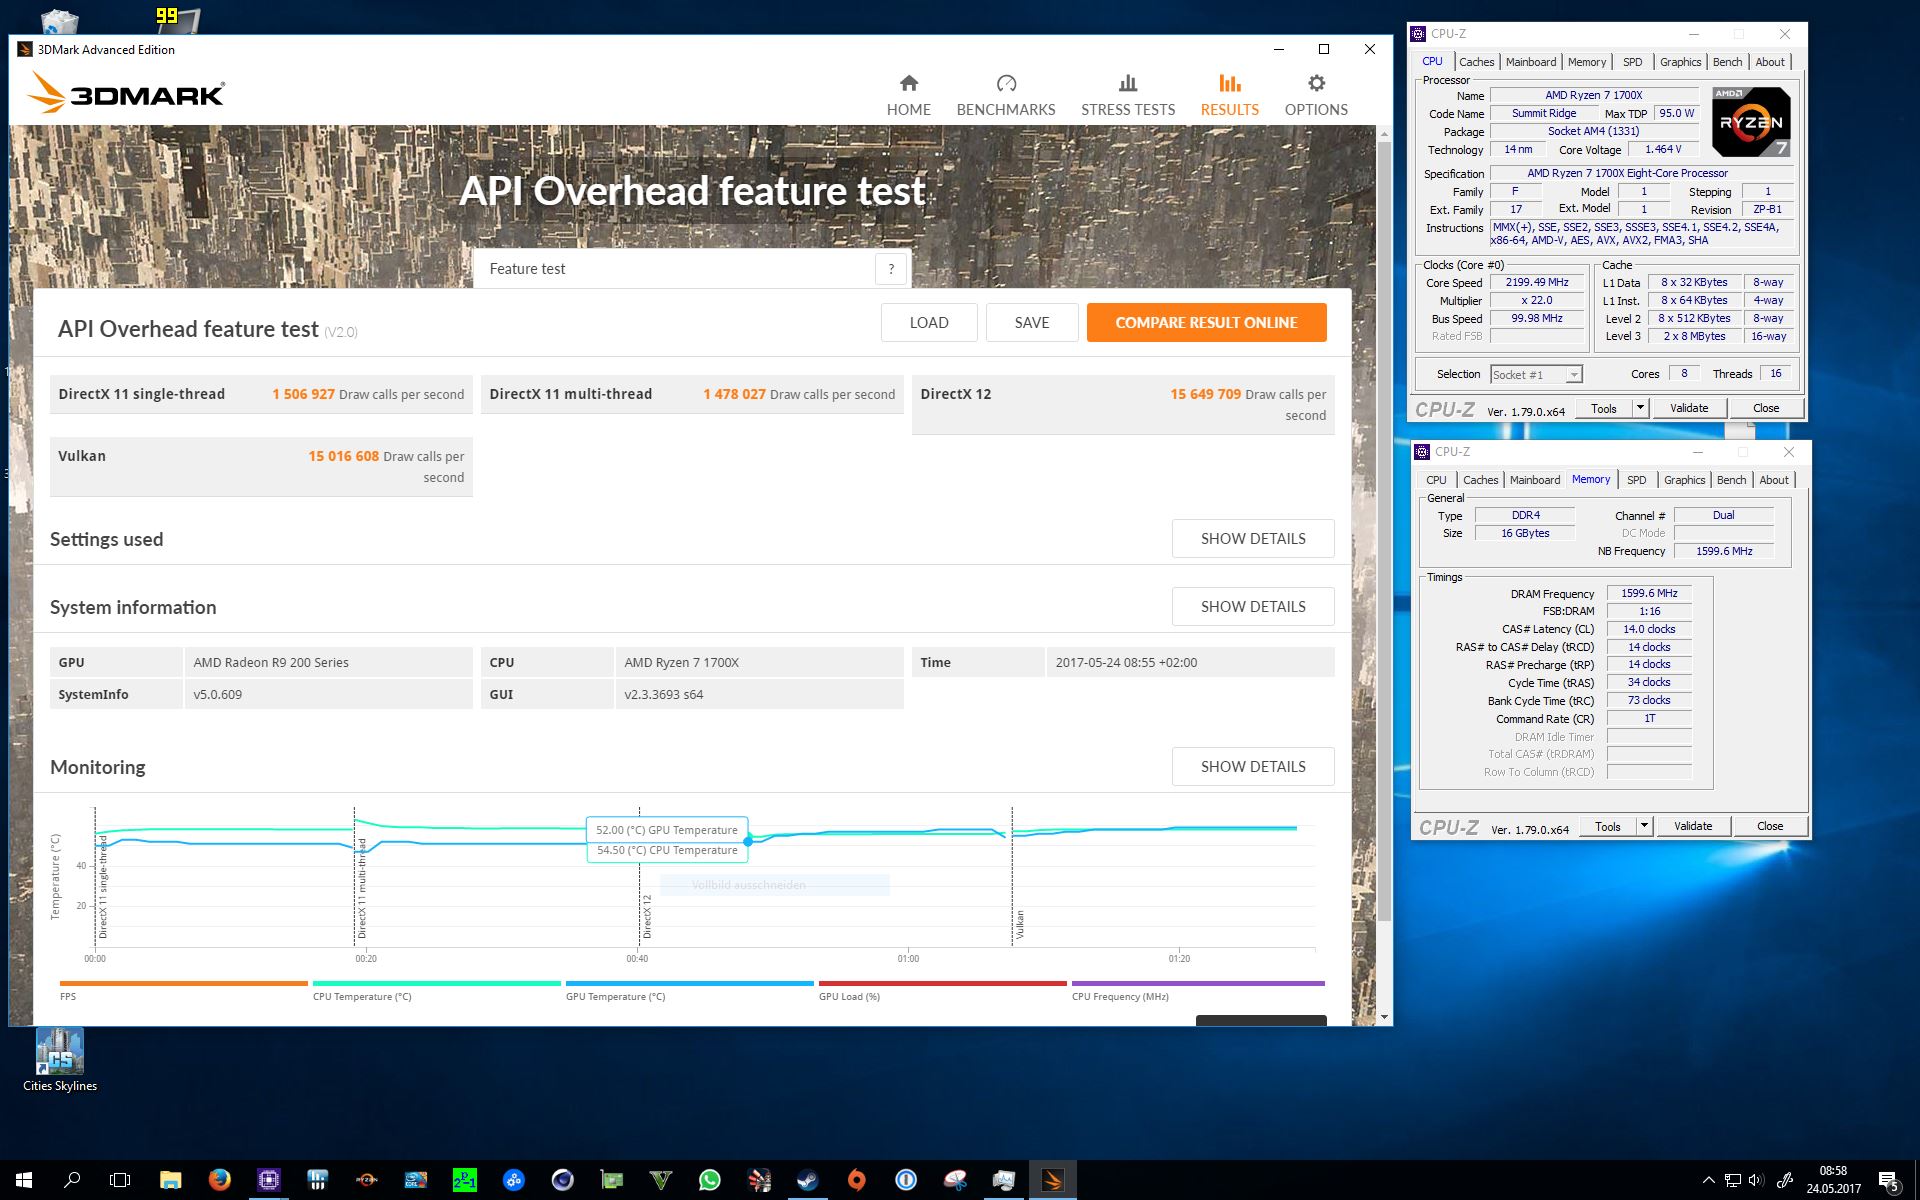
Task: Expand the Socket #1 selection dropdown
Action: [1574, 375]
